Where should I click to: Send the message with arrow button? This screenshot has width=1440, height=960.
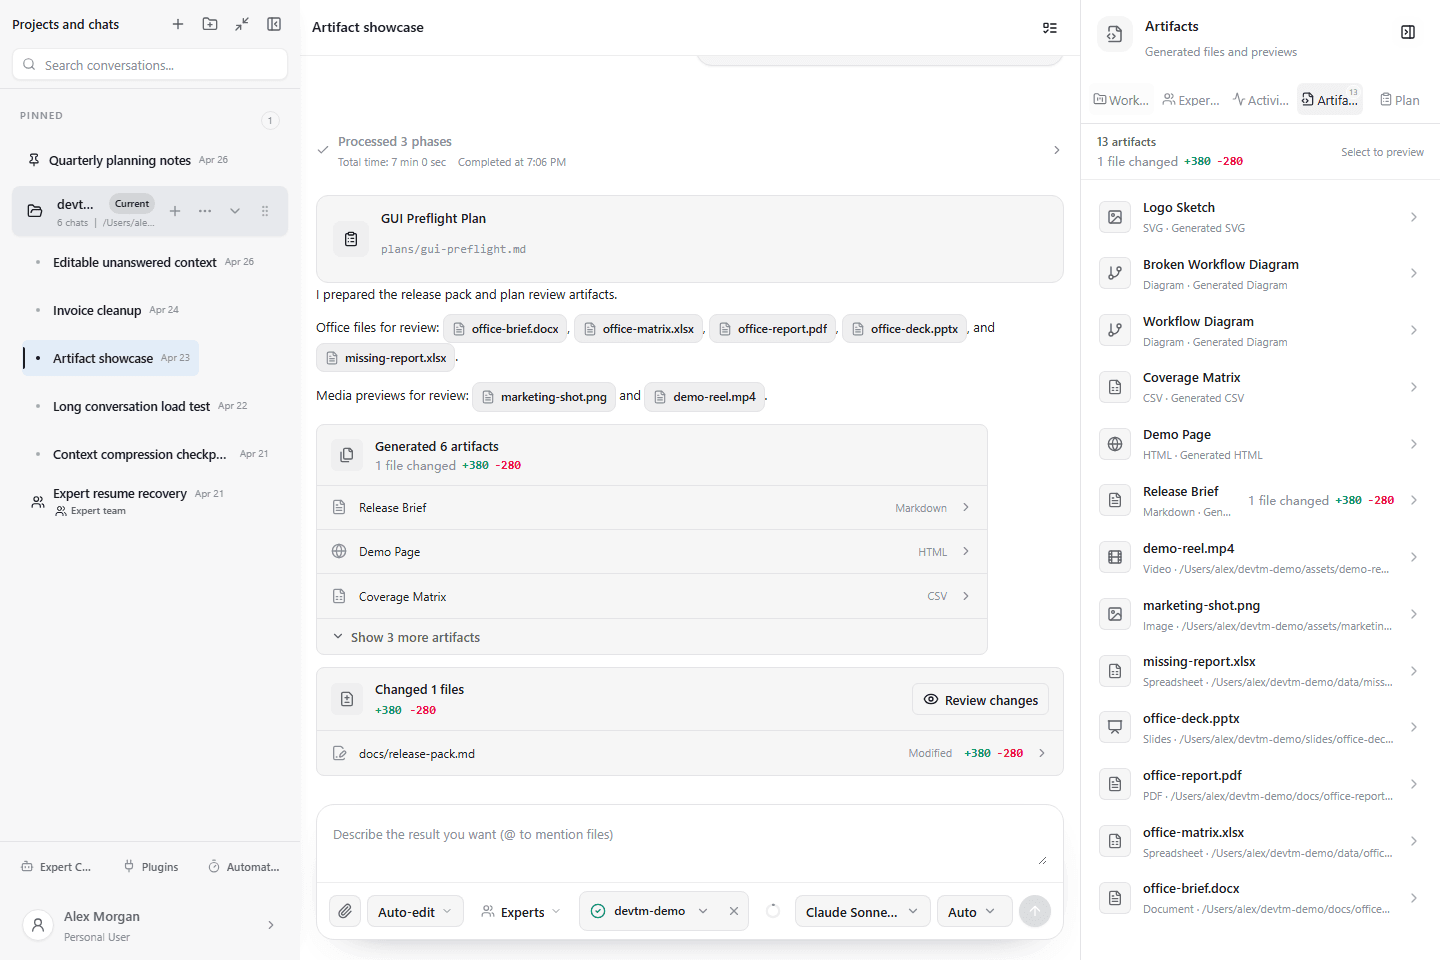pos(1035,911)
